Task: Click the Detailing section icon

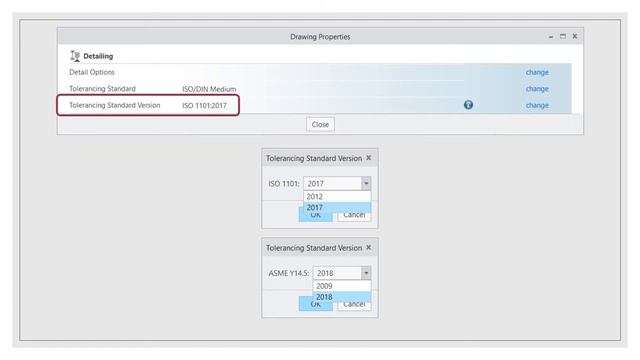Action: pyautogui.click(x=75, y=56)
